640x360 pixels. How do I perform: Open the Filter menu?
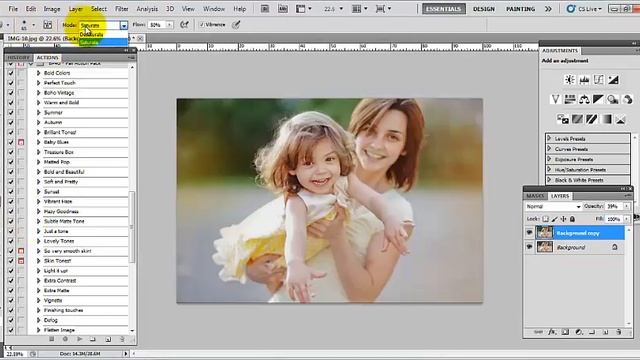(x=122, y=9)
